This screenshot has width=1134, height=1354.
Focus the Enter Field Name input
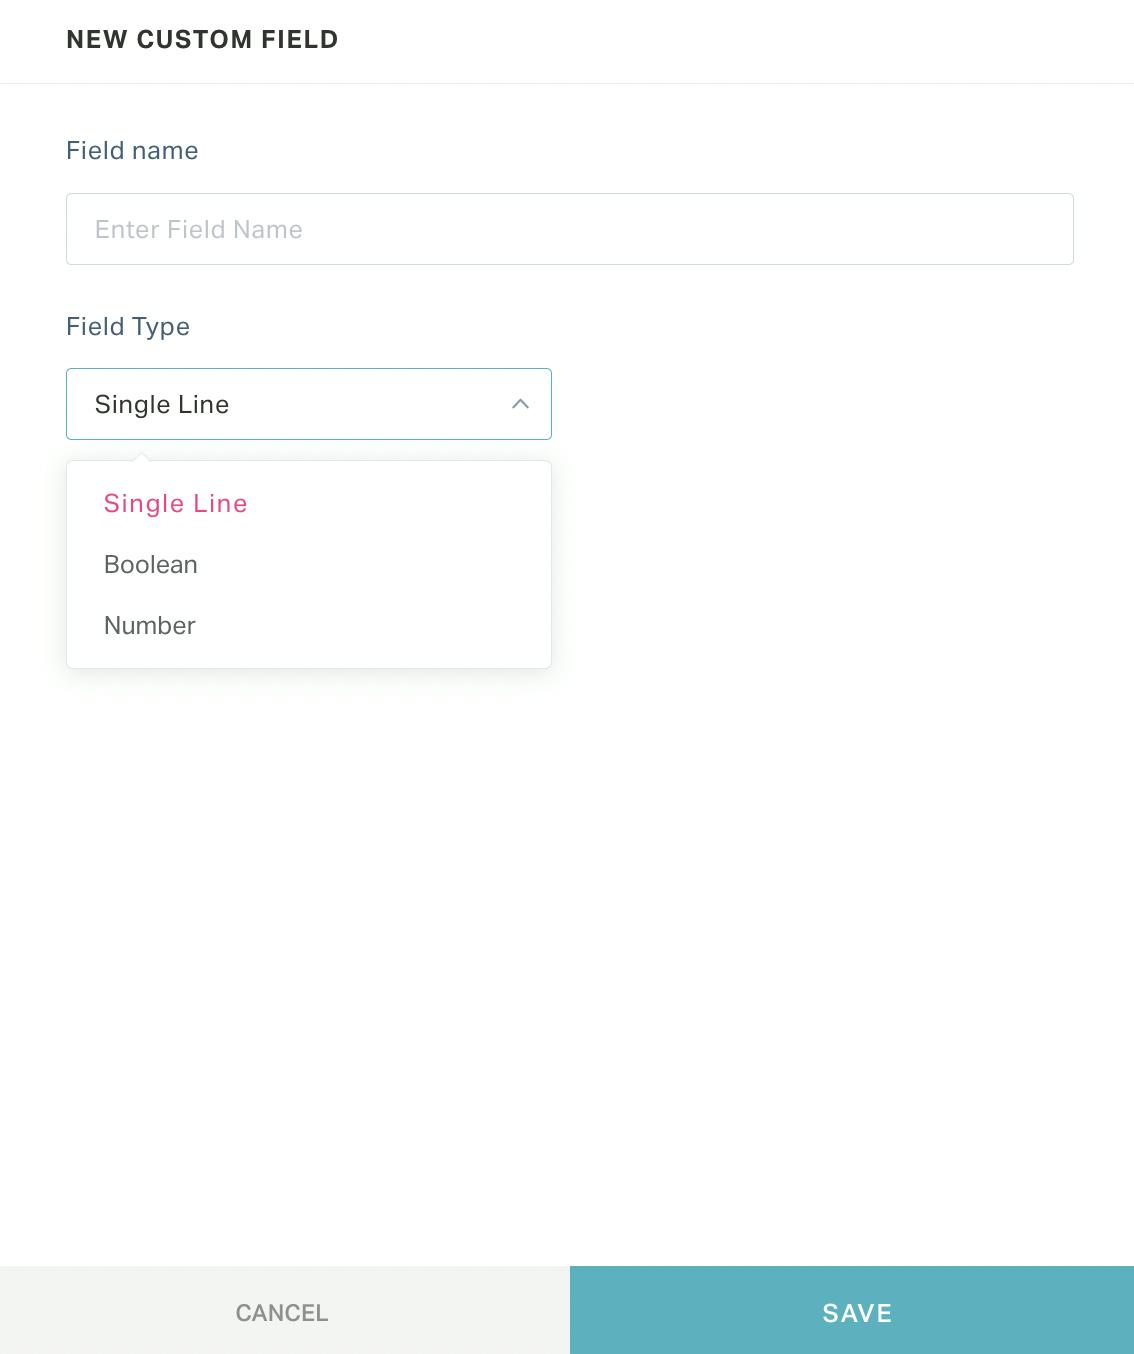pyautogui.click(x=570, y=229)
